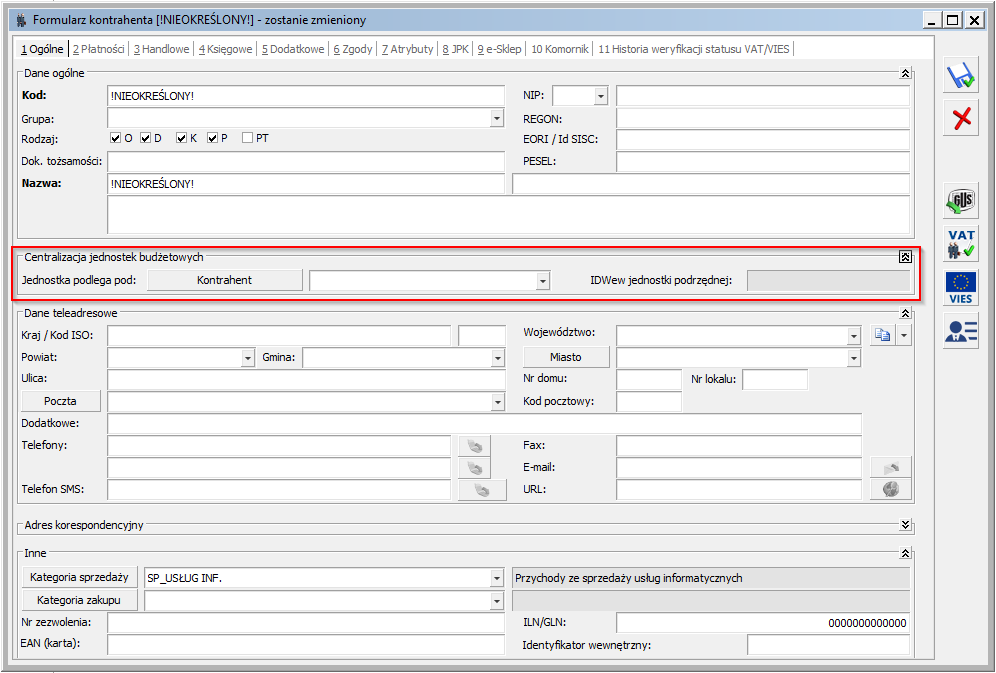Viewport: 996px width, 673px height.
Task: Switch to the Płatności tab
Action: click(x=98, y=48)
